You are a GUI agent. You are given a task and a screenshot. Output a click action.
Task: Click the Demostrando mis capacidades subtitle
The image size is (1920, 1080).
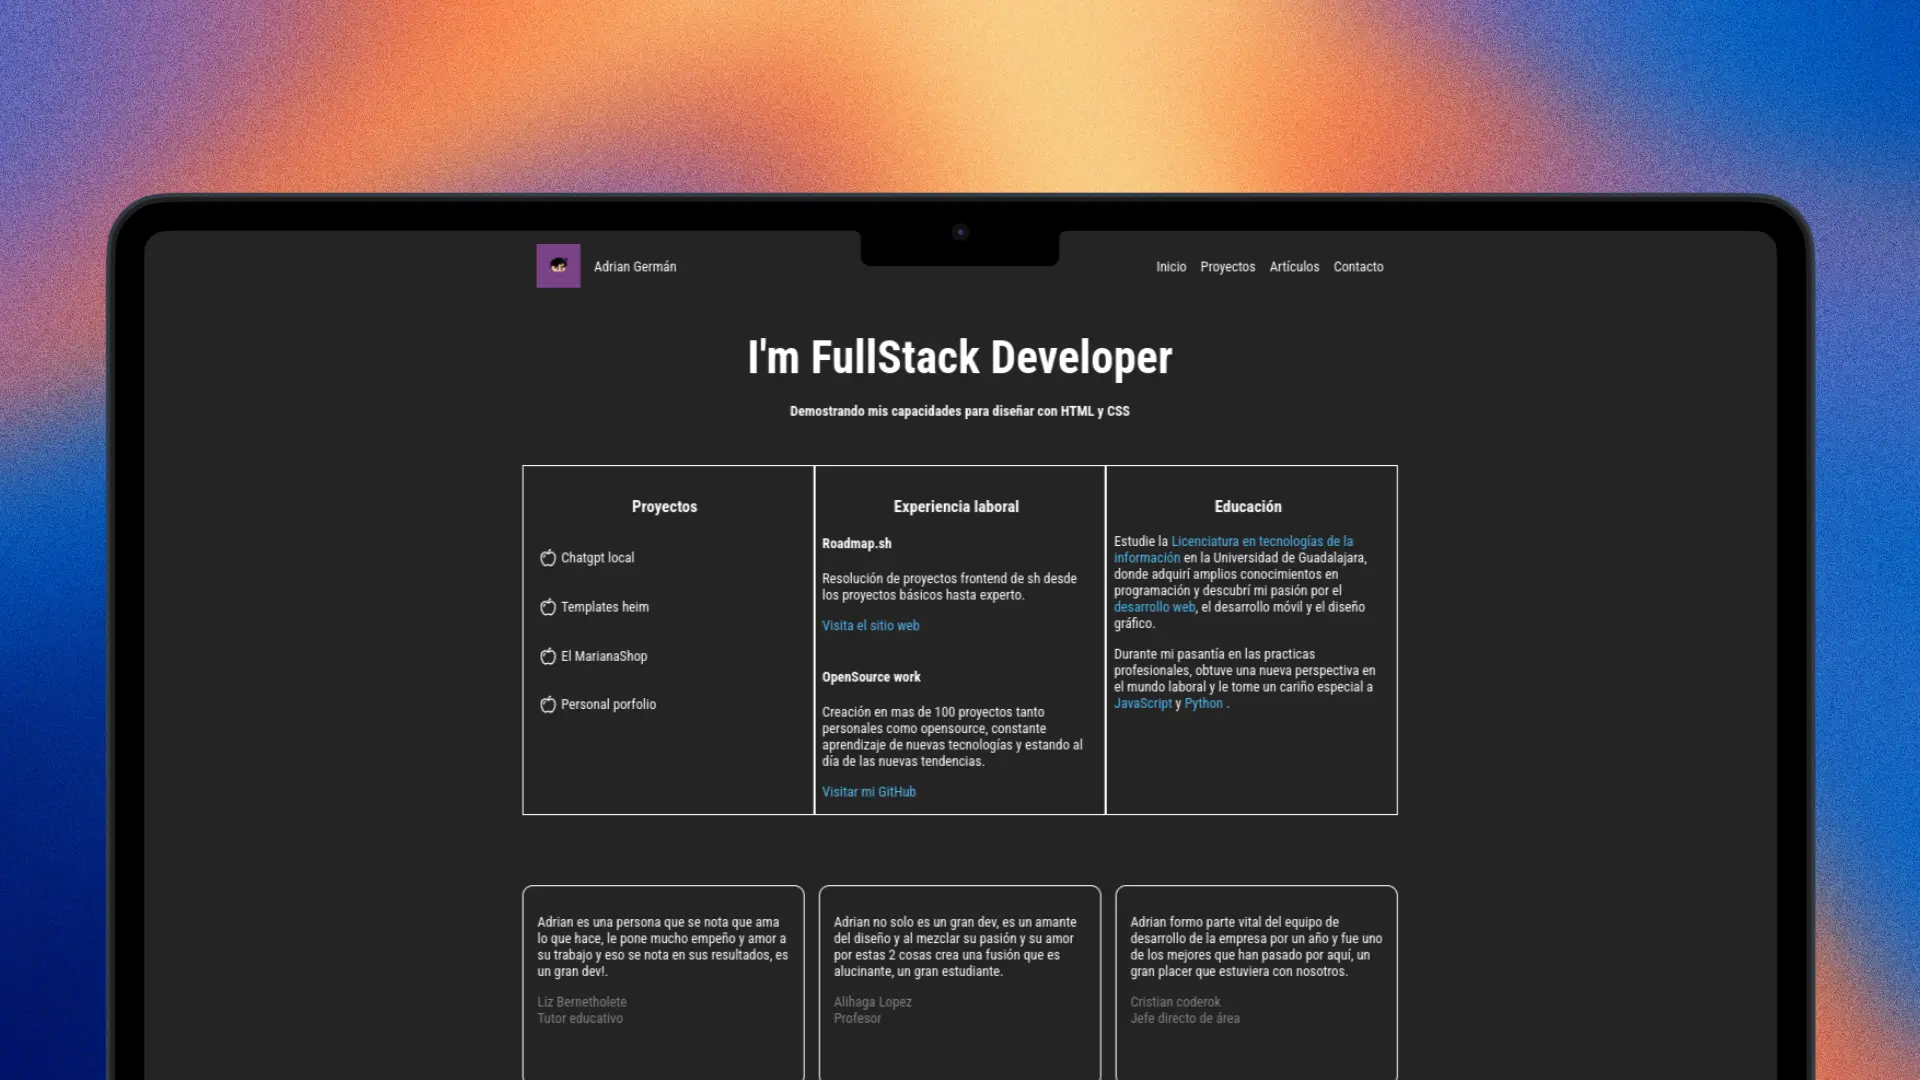(960, 411)
